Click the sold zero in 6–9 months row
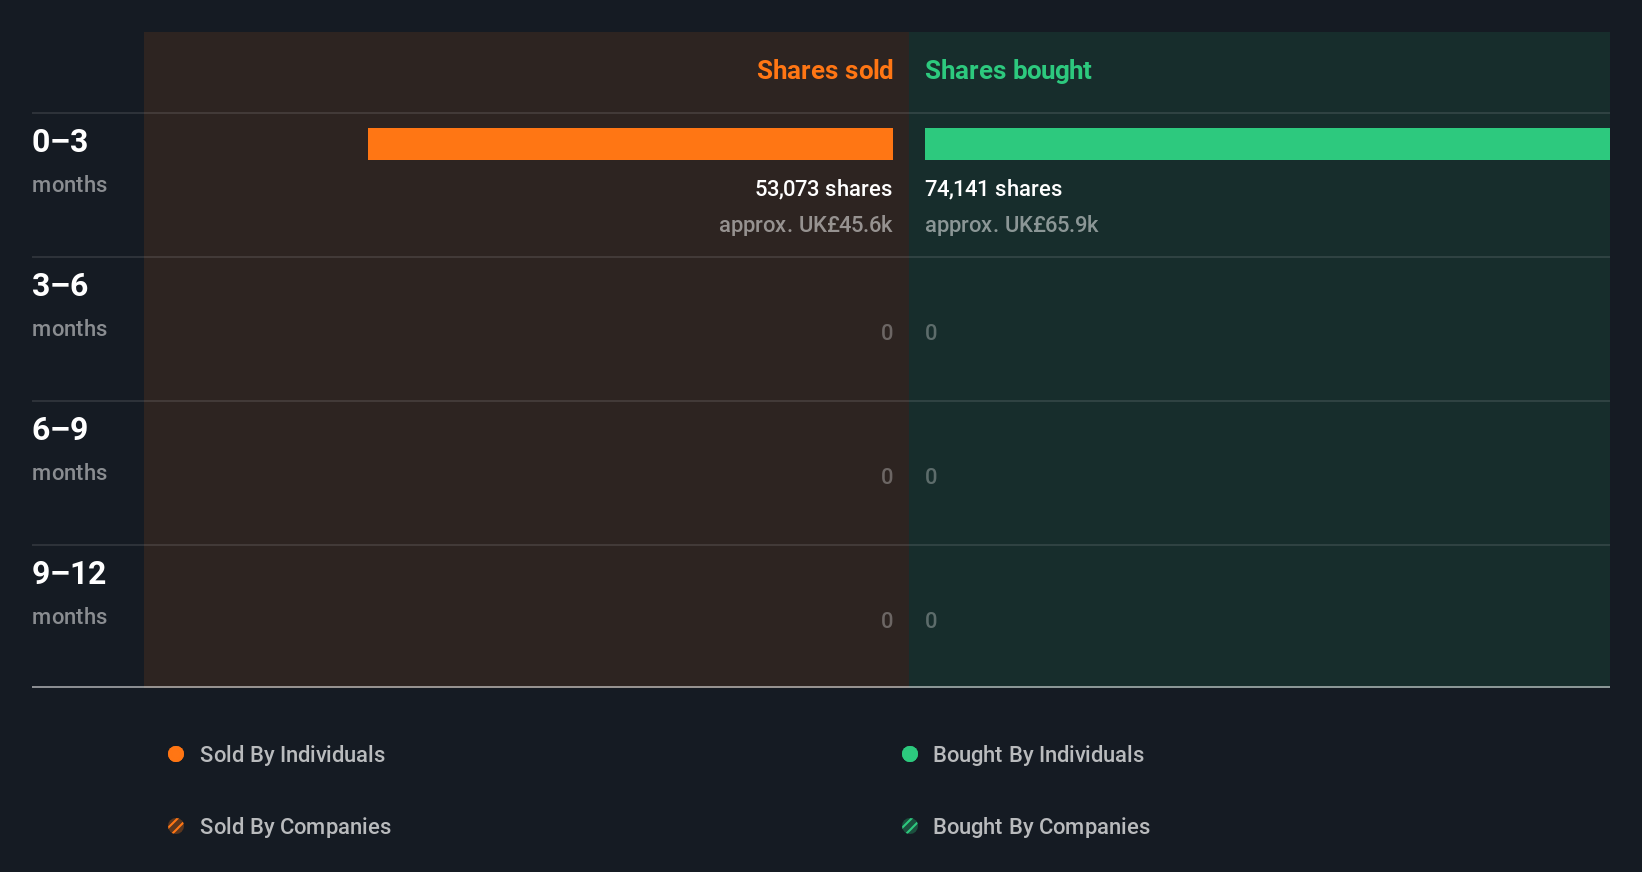Image resolution: width=1642 pixels, height=872 pixels. pos(887,476)
